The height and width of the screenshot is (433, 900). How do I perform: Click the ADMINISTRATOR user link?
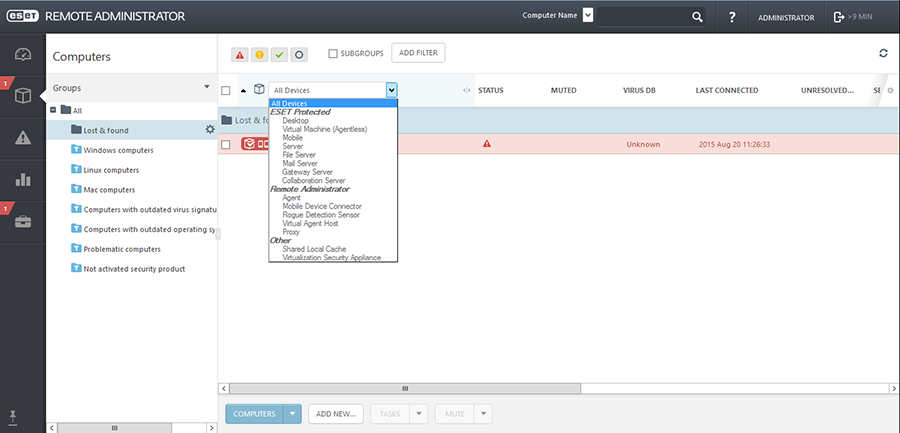tap(786, 18)
